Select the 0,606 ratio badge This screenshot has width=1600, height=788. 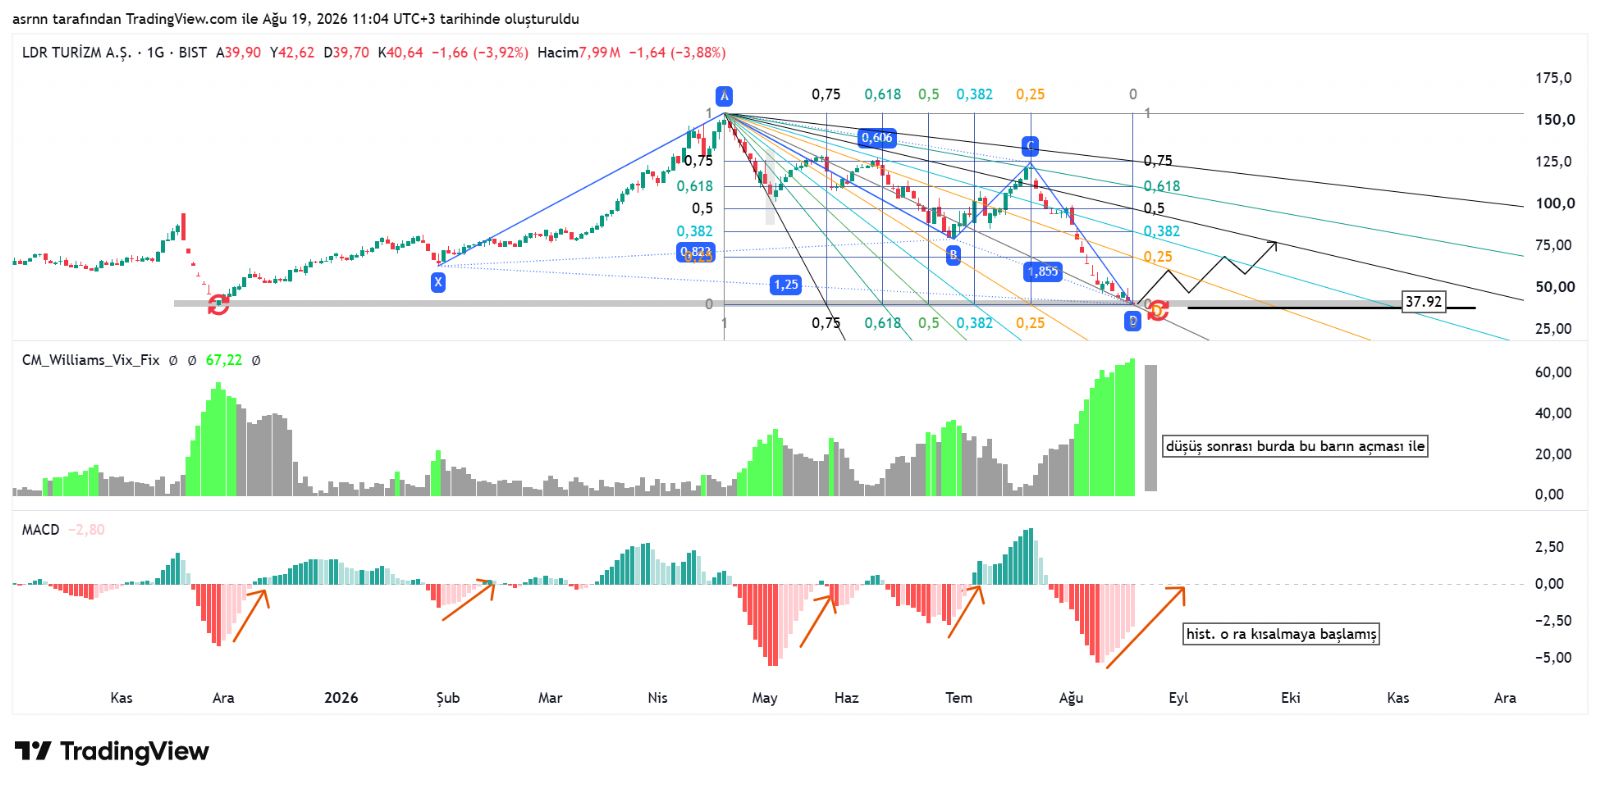876,138
